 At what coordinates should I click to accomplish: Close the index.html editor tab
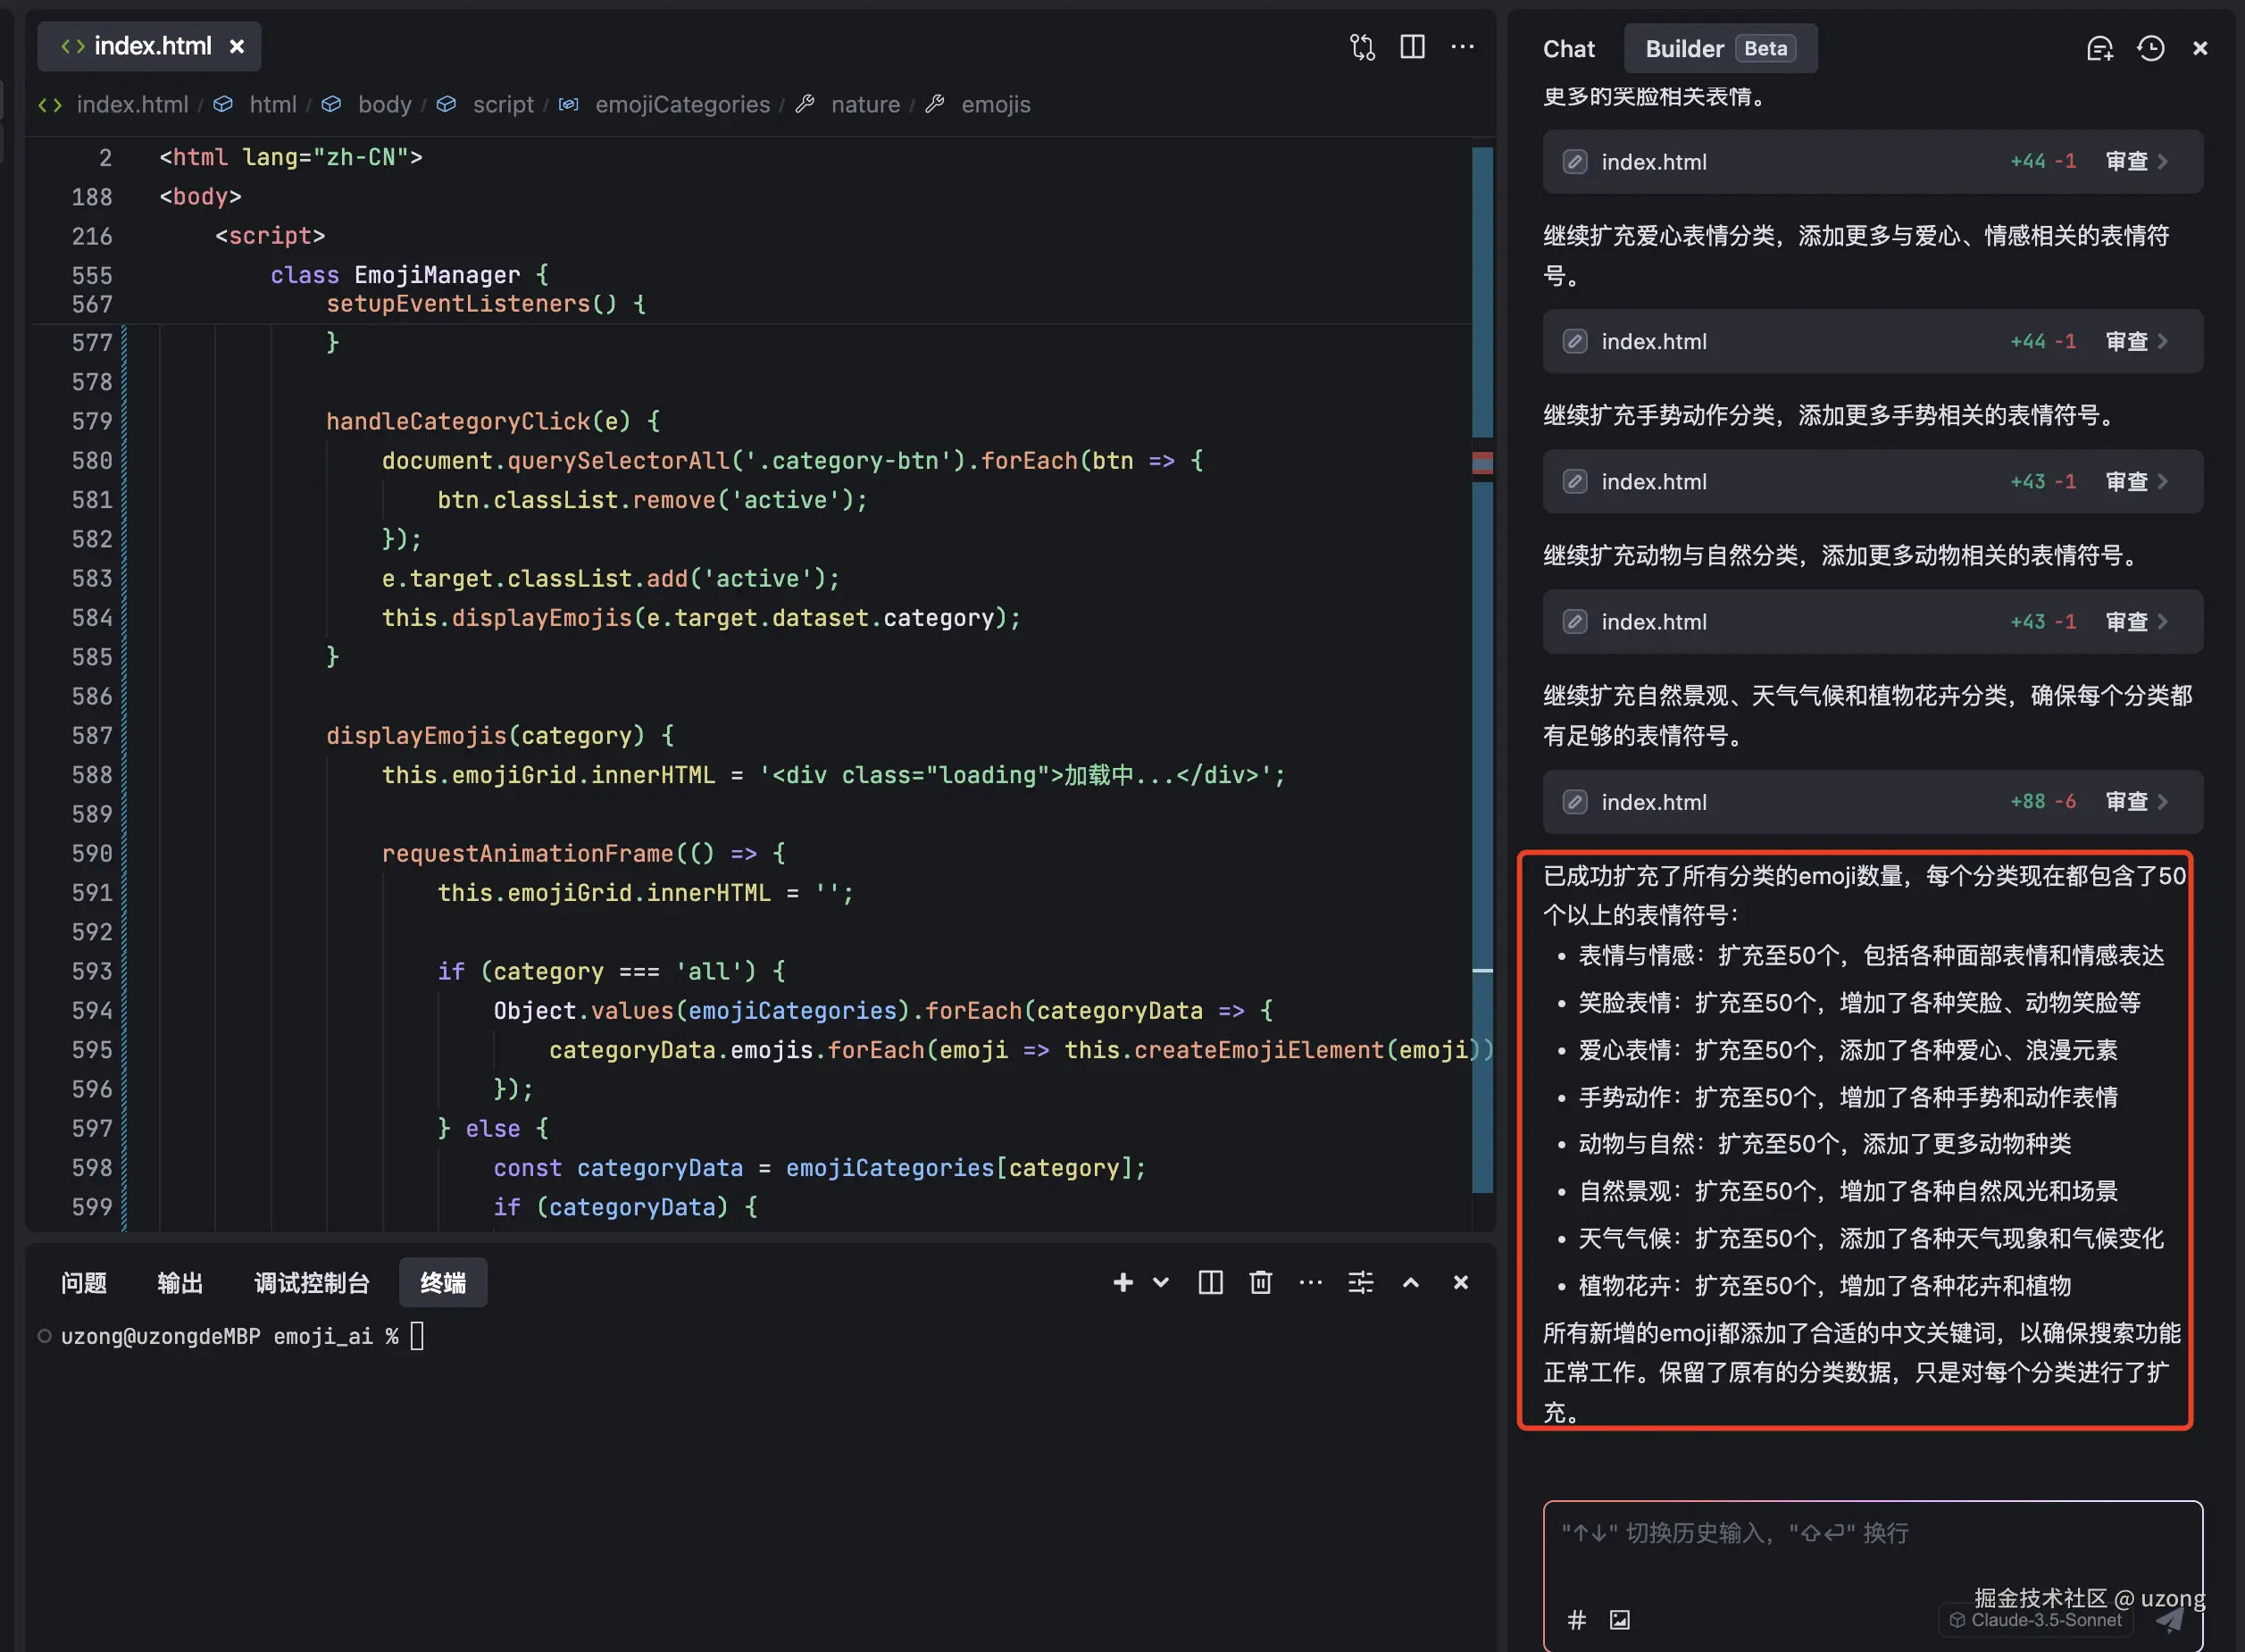pyautogui.click(x=237, y=47)
